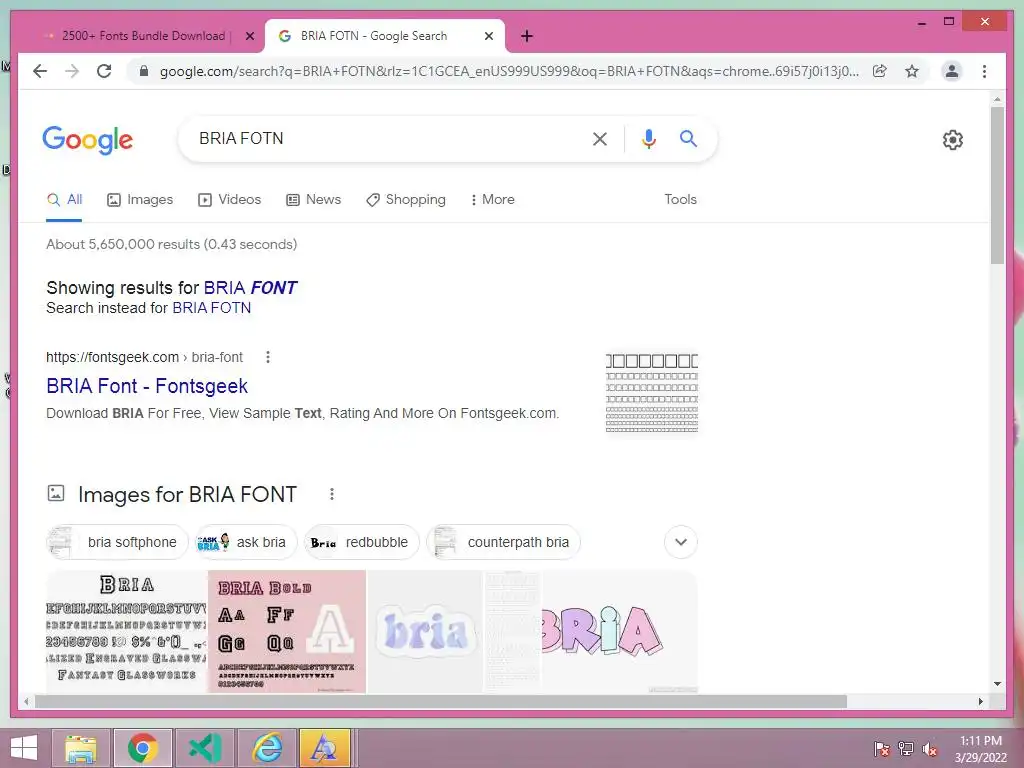
Task: Open Images for BRIA FONT heading
Action: [x=187, y=494]
